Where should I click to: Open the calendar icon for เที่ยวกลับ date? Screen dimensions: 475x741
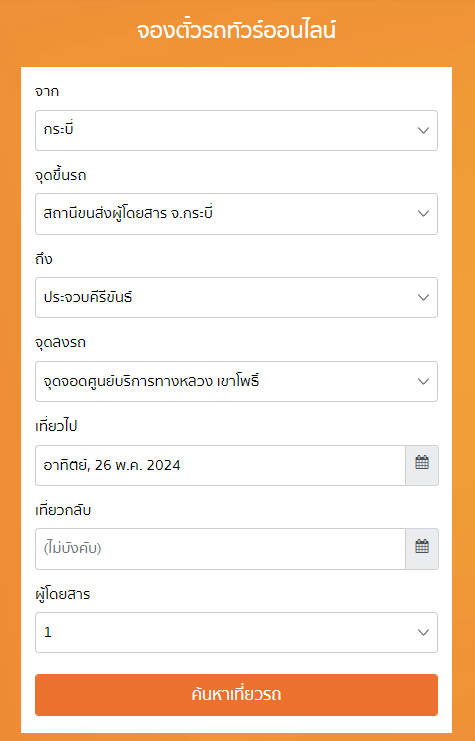[422, 549]
